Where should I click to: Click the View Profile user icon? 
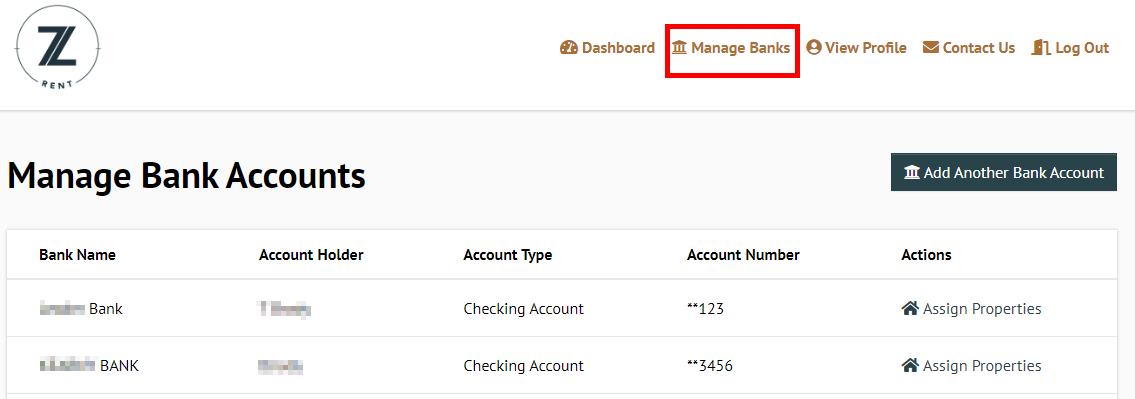(814, 48)
